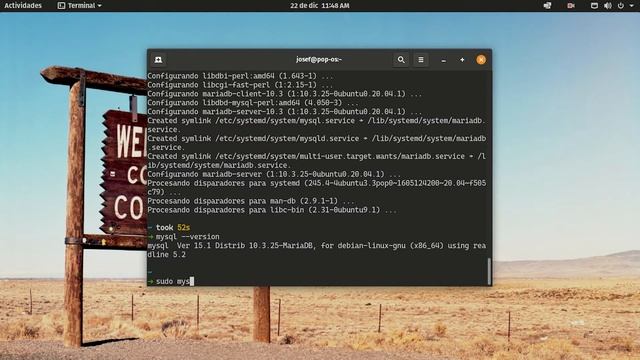Click the terminal scrollbar handle
This screenshot has width=640, height=360.
pyautogui.click(x=489, y=271)
